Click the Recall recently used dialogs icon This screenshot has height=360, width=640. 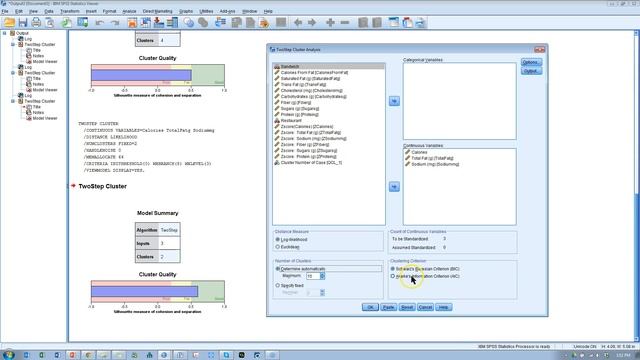82,22
